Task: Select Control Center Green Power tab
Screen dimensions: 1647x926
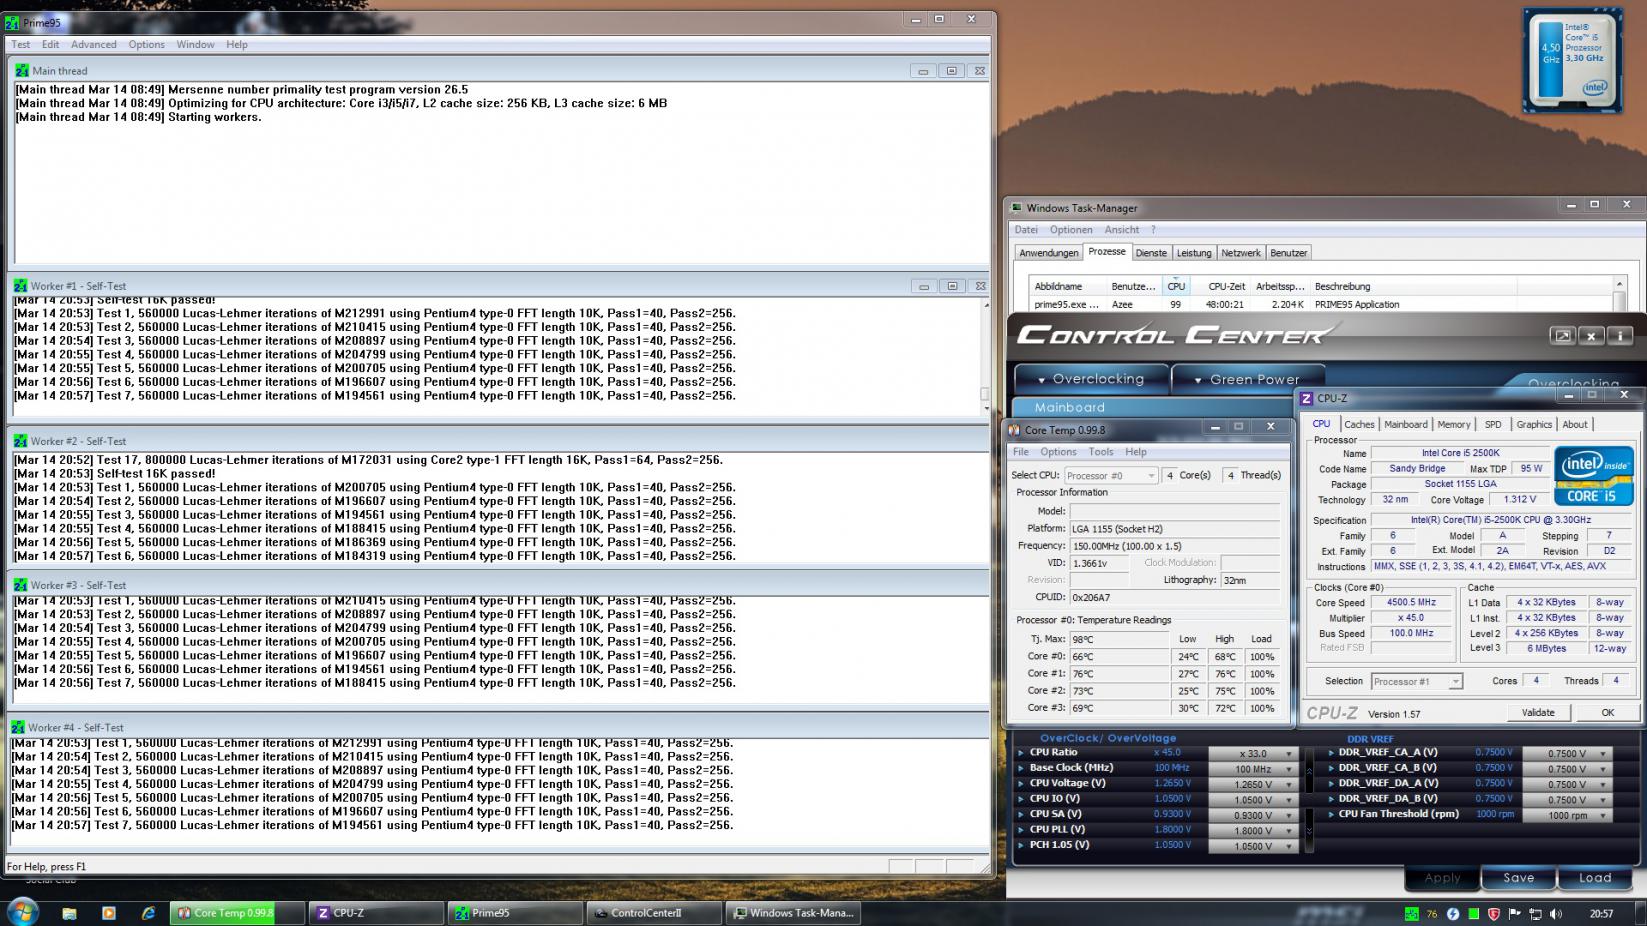Action: (x=1247, y=380)
